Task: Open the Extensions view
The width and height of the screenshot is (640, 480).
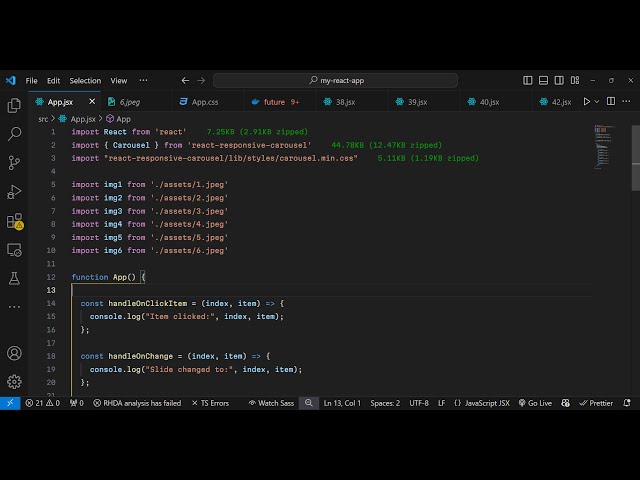Action: coord(14,221)
